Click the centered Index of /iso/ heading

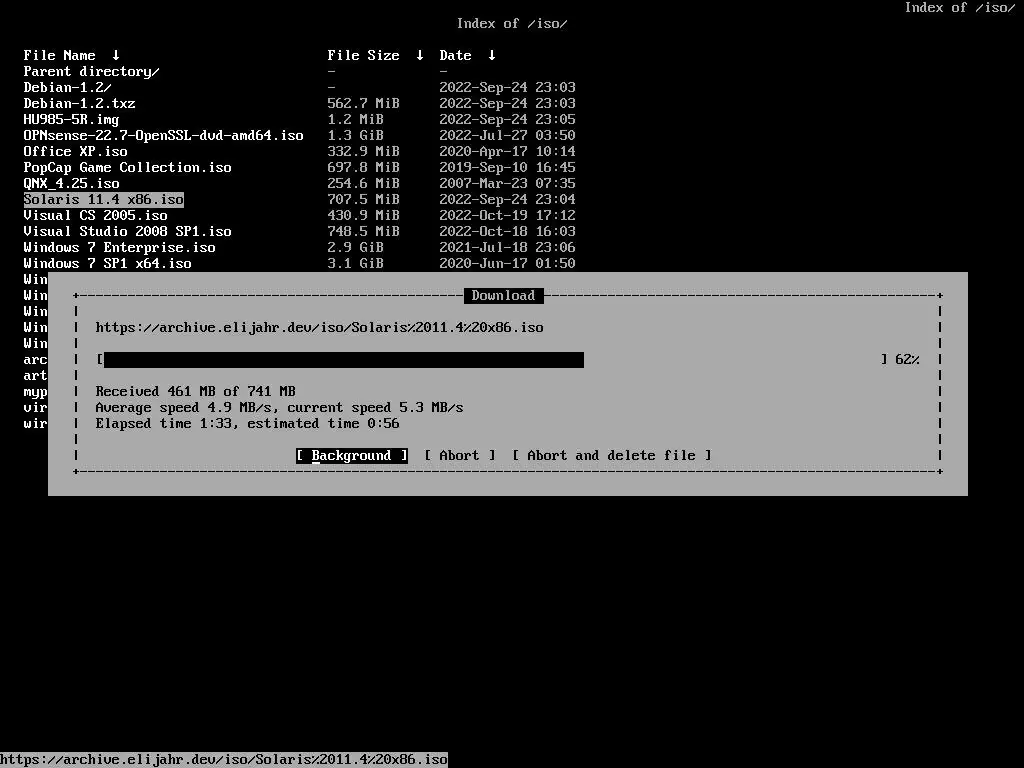[x=512, y=24]
